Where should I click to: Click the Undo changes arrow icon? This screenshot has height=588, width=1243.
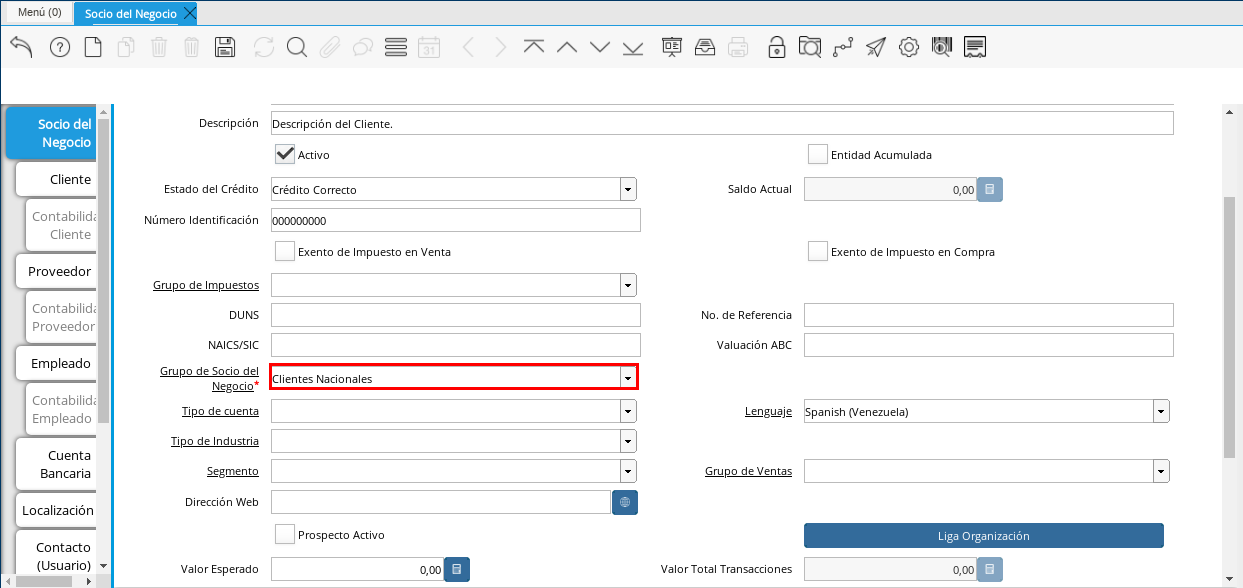click(21, 47)
